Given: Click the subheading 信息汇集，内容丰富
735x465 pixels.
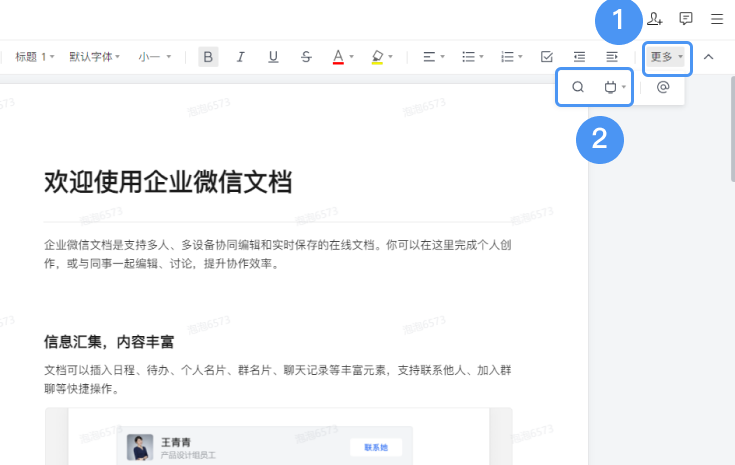Looking at the screenshot, I should (x=109, y=342).
